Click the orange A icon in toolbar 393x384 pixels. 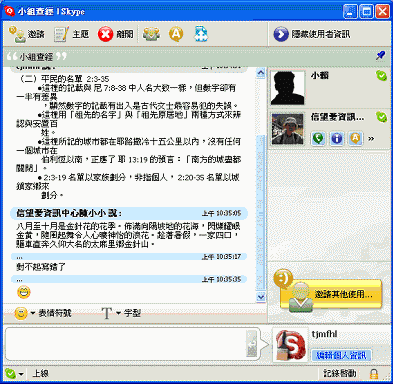tap(176, 34)
